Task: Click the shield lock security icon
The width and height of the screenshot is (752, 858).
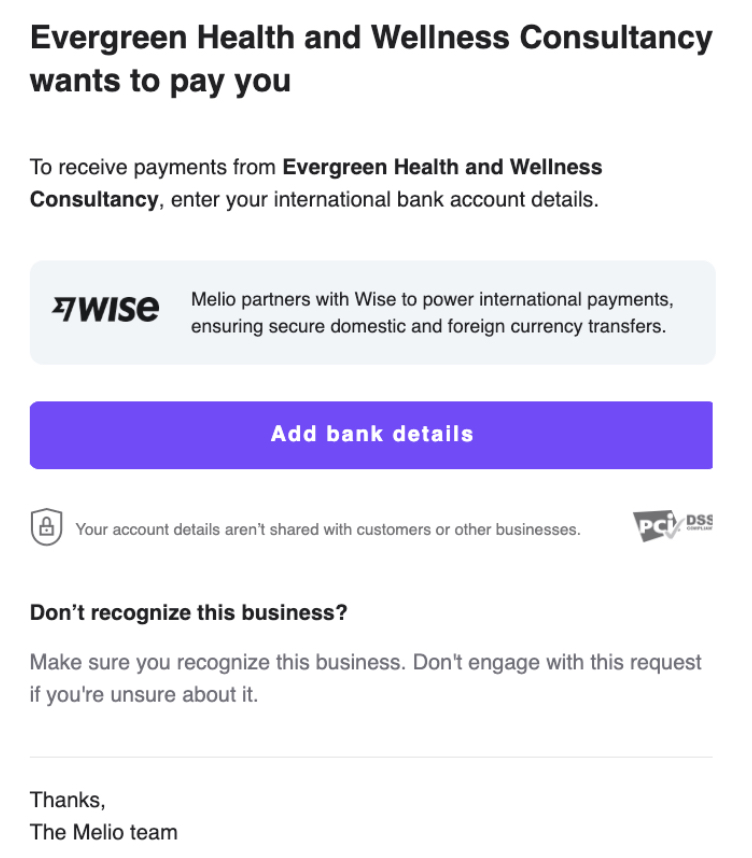Action: coord(47,527)
